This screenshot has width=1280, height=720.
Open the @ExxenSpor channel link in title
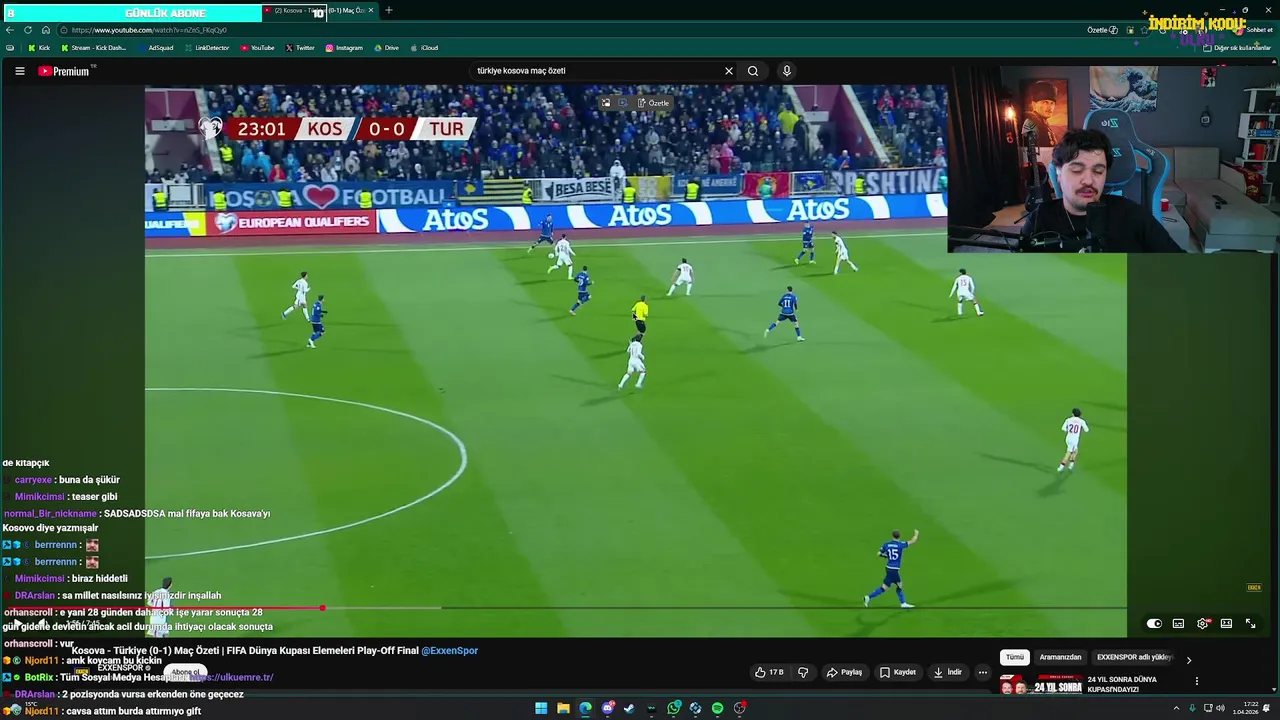pyautogui.click(x=449, y=651)
